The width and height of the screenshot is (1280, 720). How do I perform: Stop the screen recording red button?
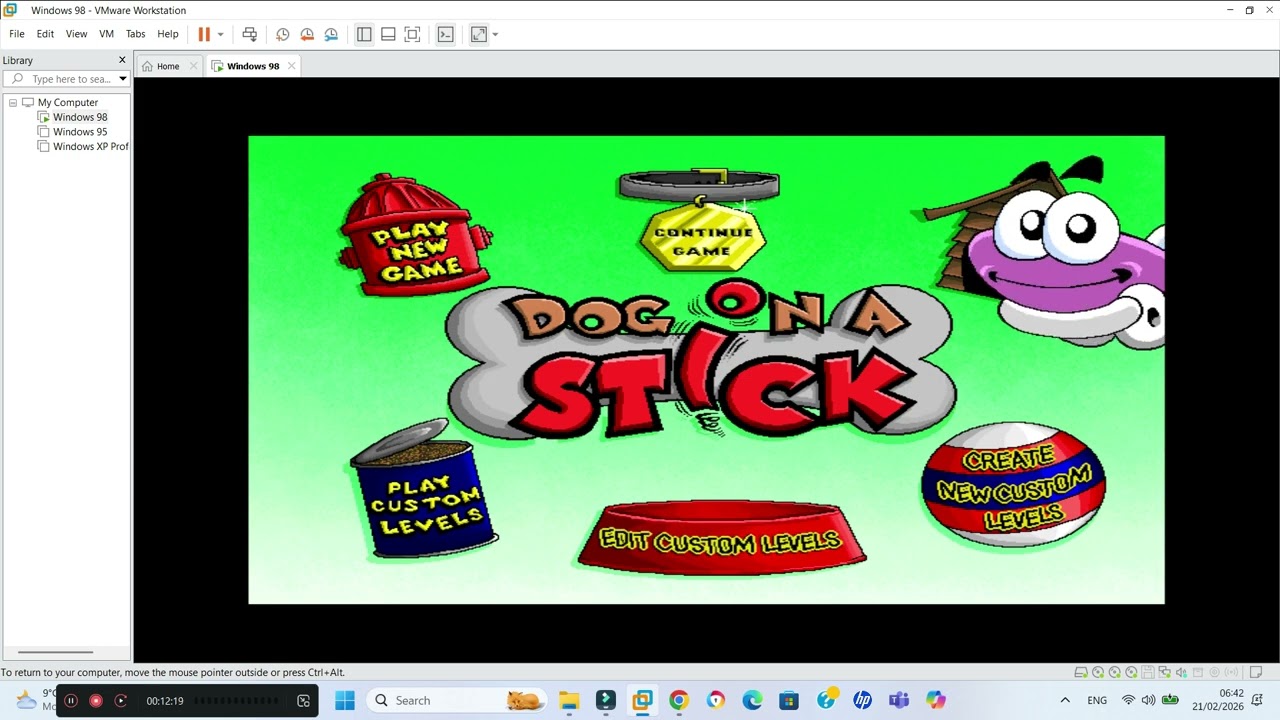[x=96, y=701]
